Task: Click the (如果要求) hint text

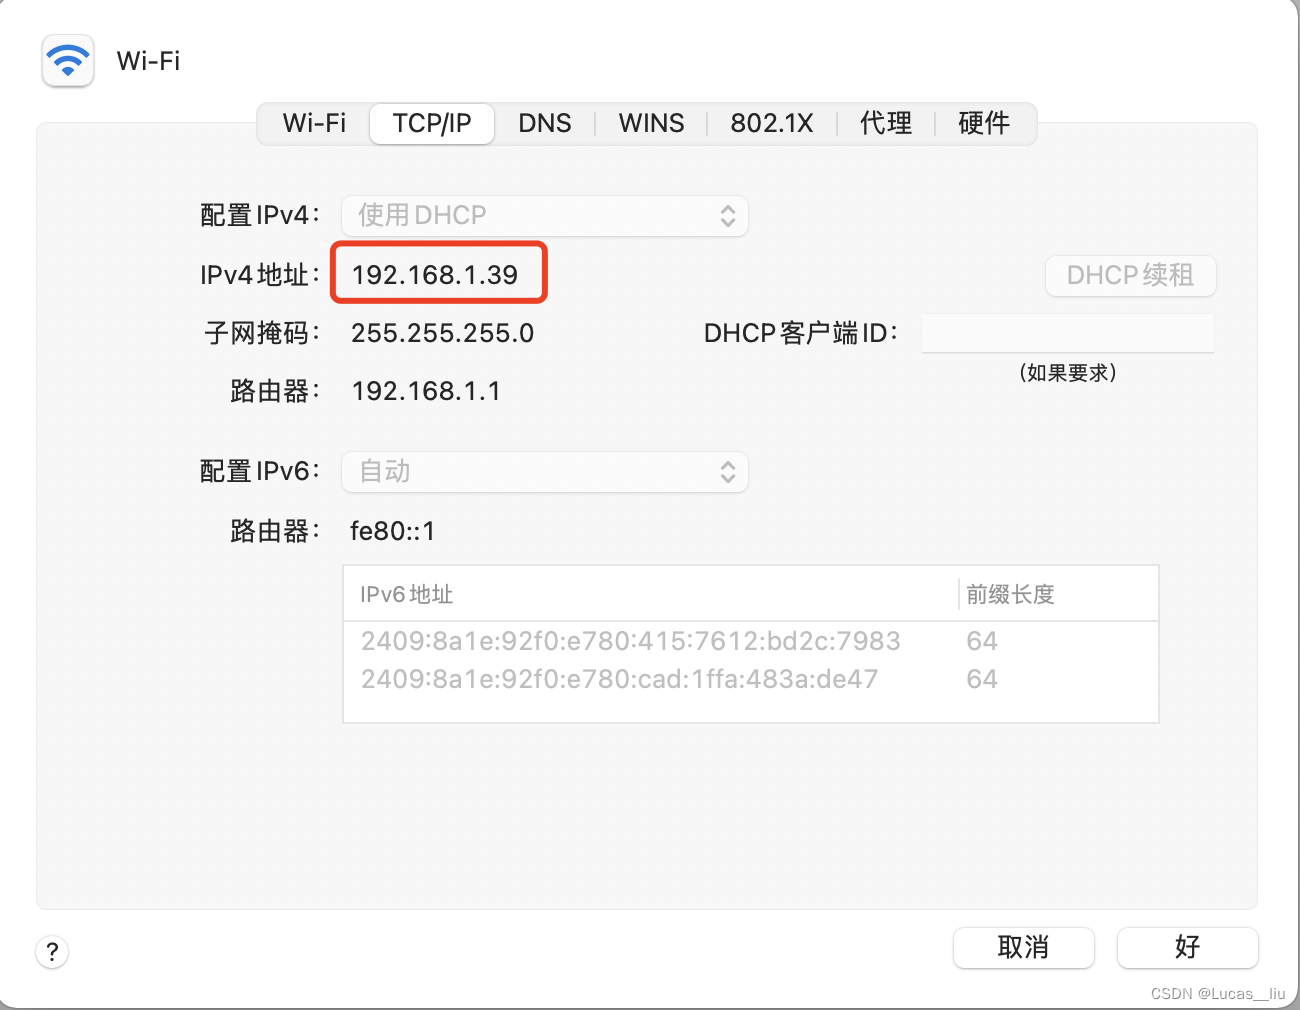Action: (x=1067, y=373)
